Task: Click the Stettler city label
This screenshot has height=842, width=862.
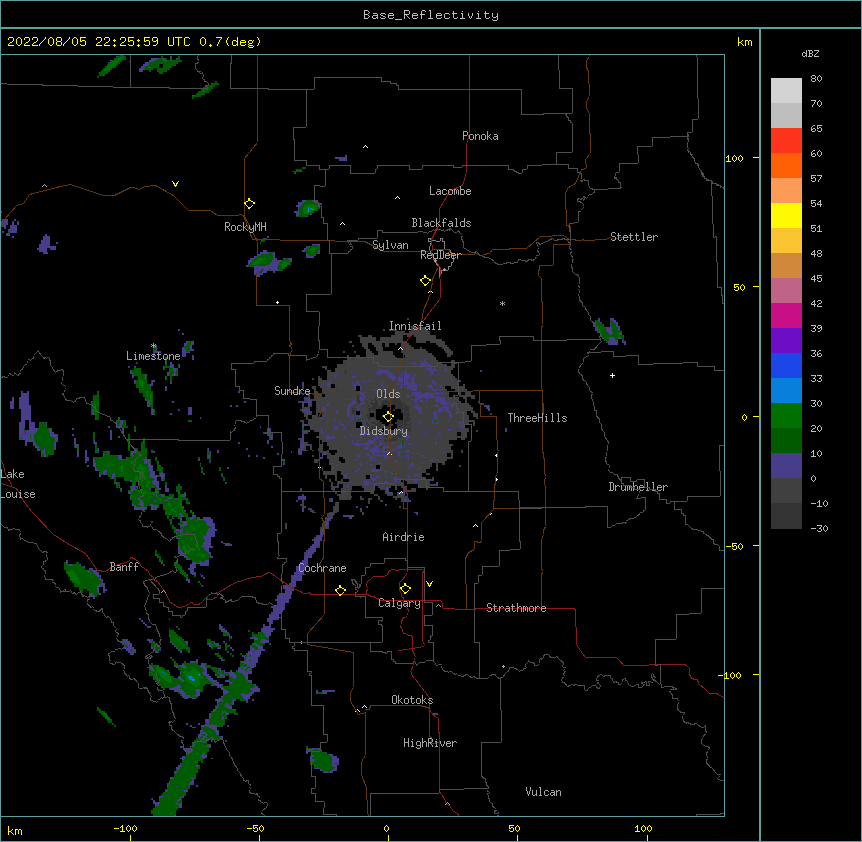Action: [634, 237]
